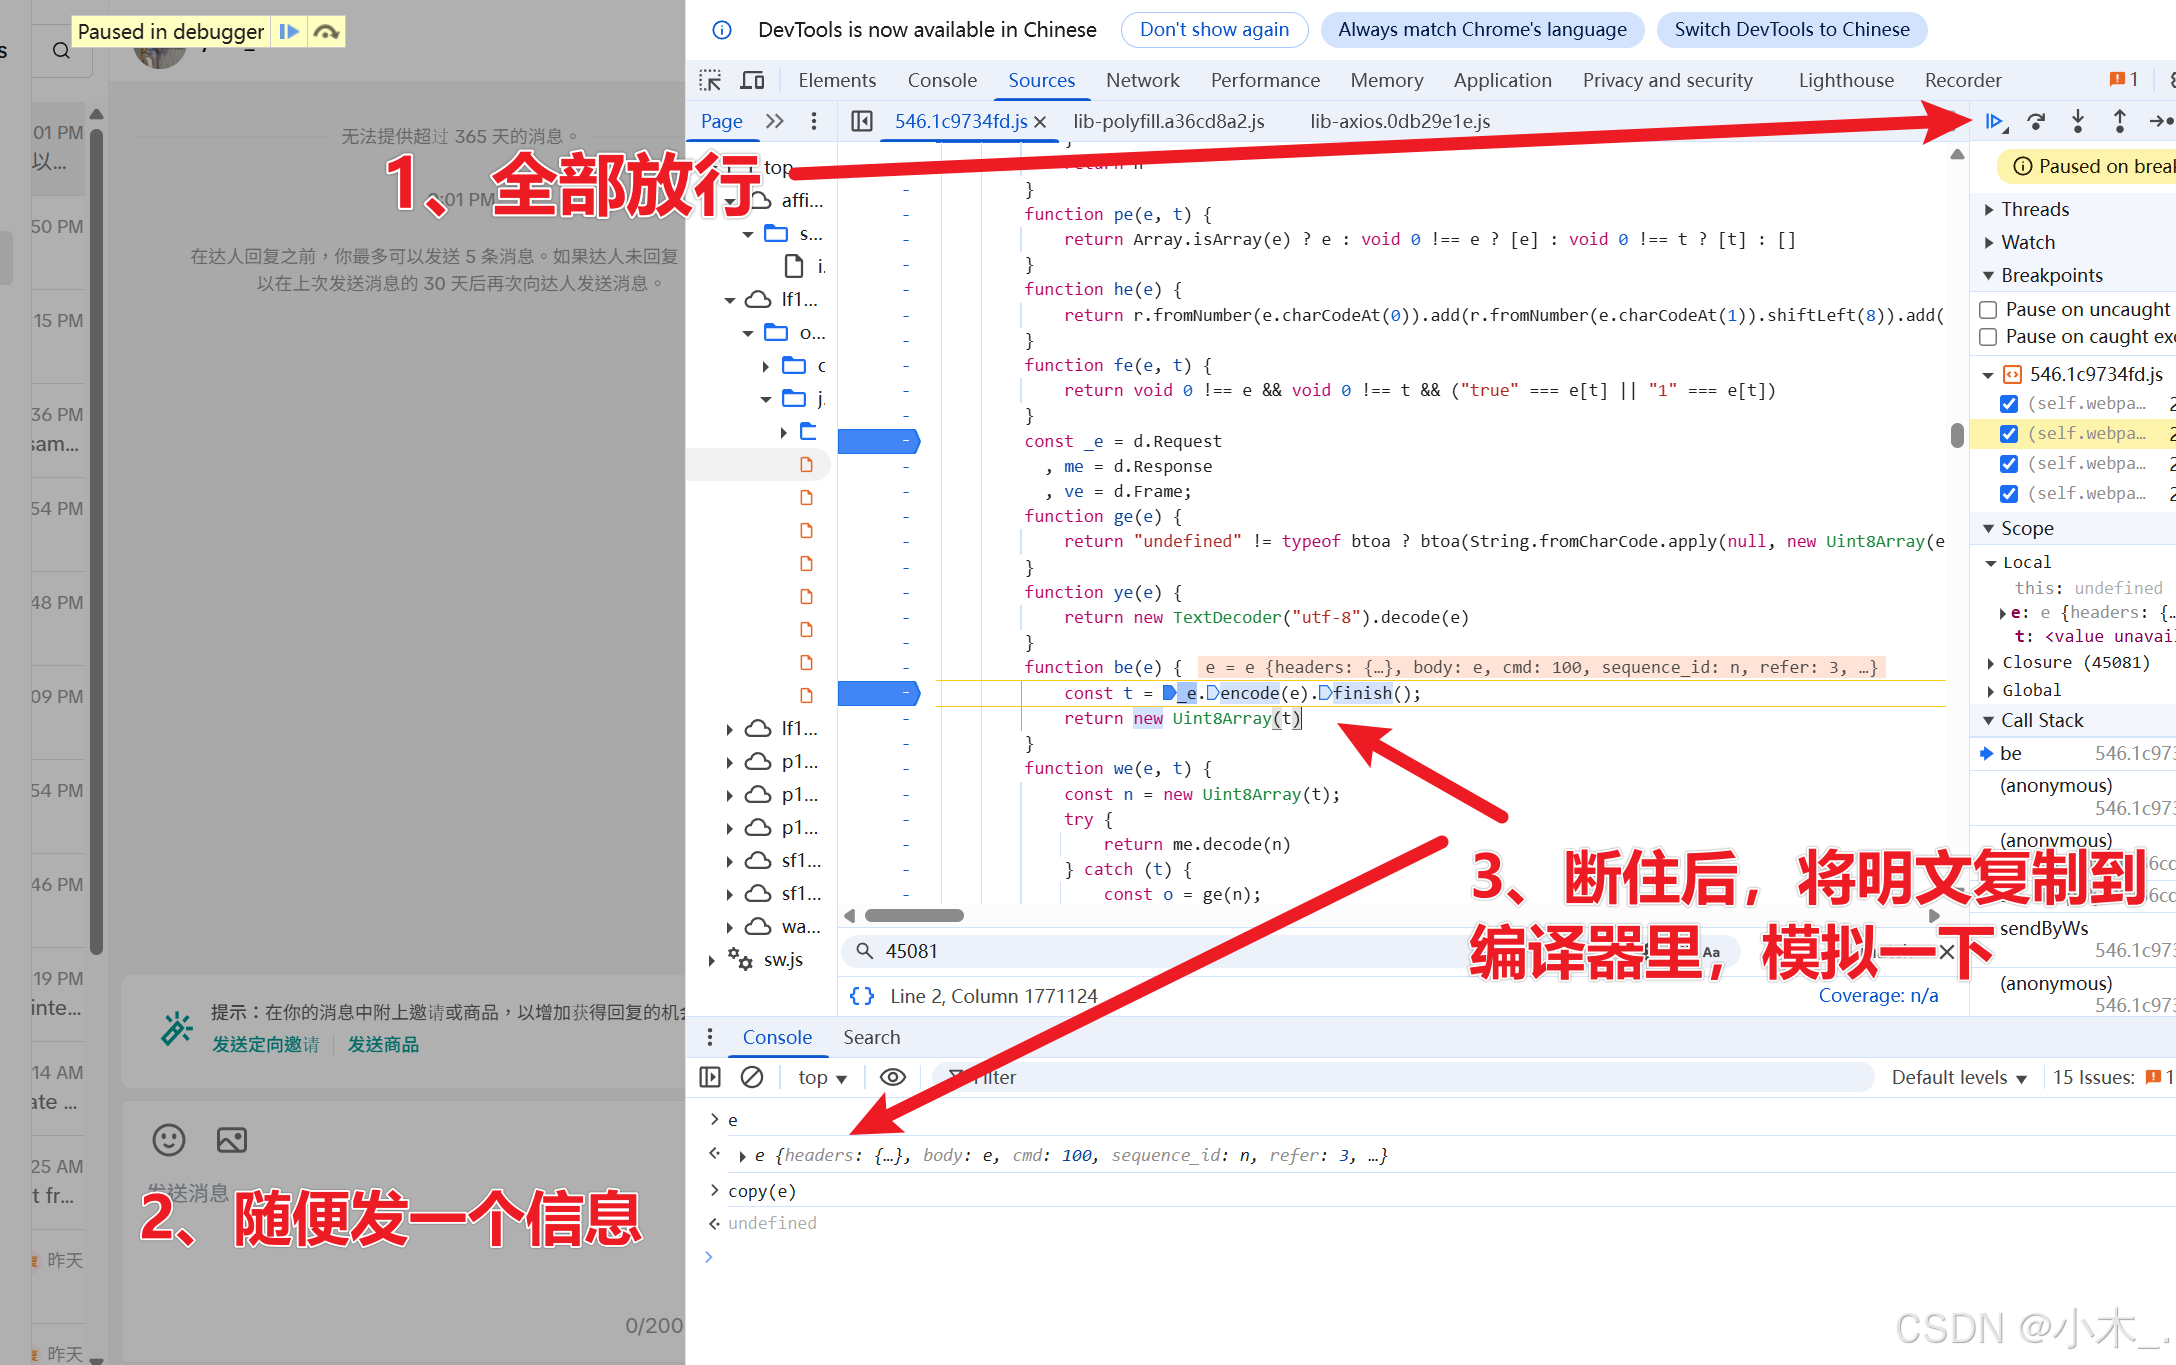Open the Search drawer tab
Viewport: 2176px width, 1365px height.
point(871,1037)
